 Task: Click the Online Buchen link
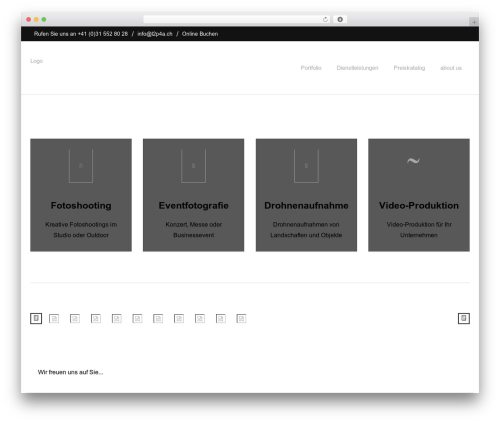(x=200, y=34)
